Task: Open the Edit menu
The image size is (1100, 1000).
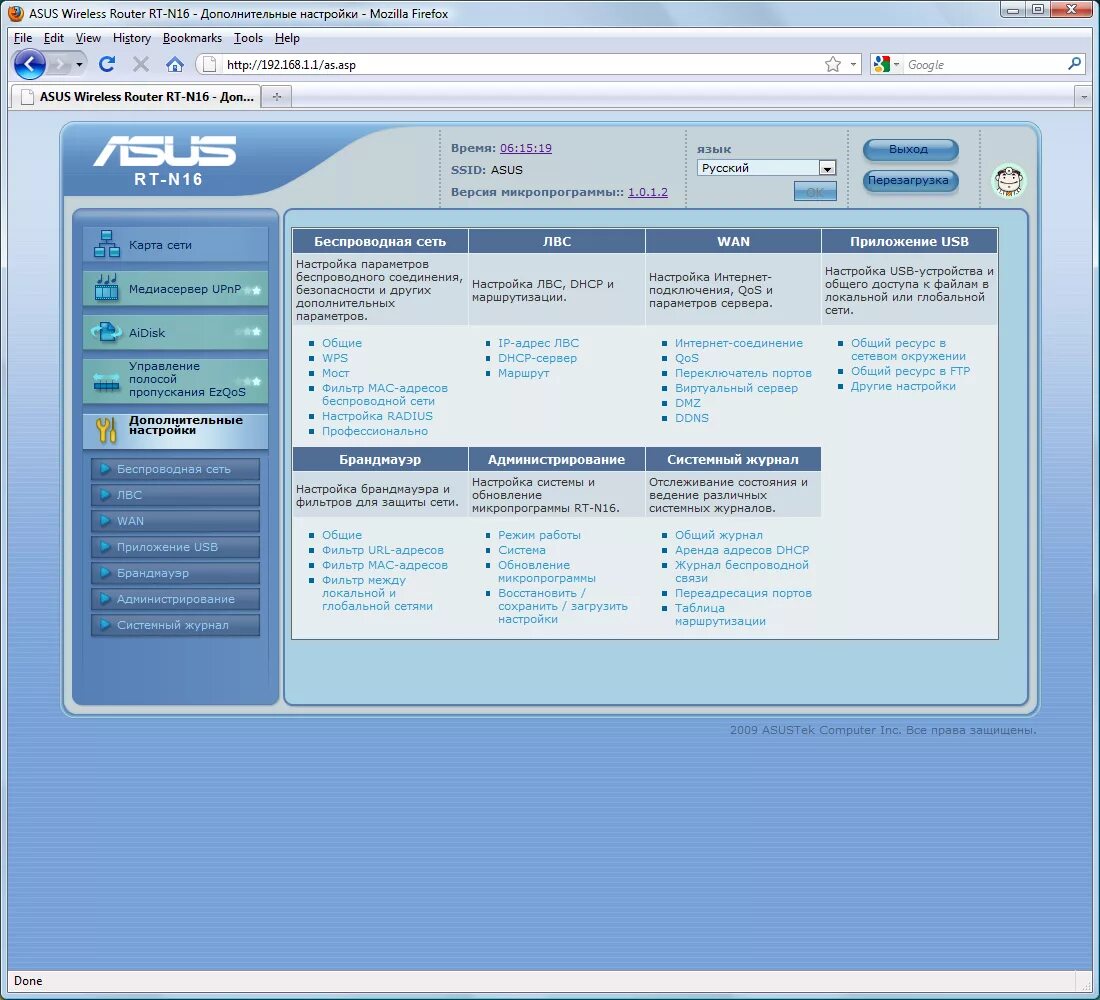Action: point(53,38)
